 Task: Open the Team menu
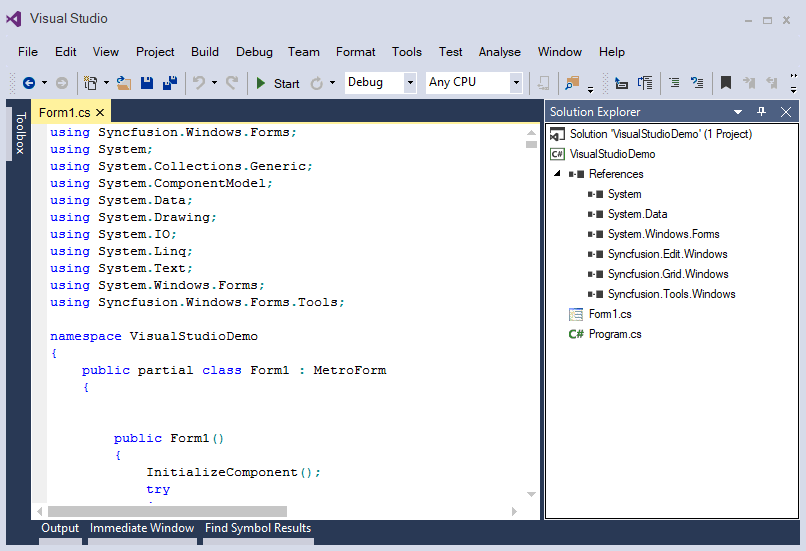(304, 52)
